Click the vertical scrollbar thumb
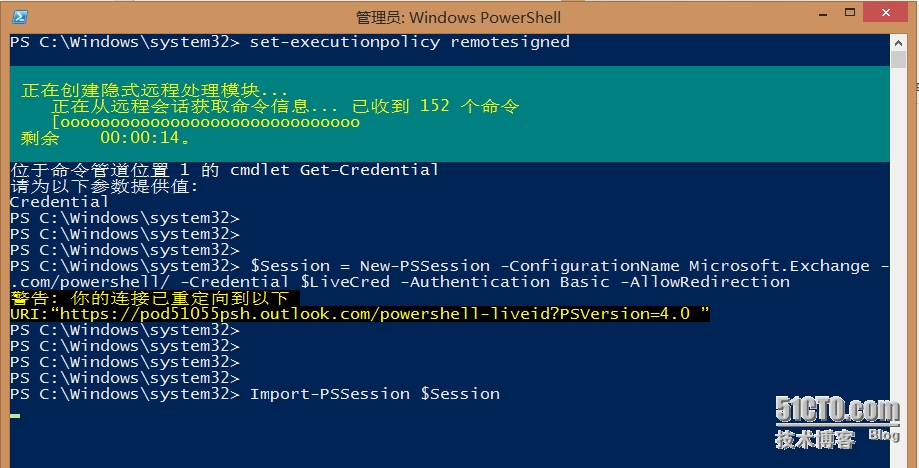Screen dimensions: 919x468 click(x=899, y=62)
